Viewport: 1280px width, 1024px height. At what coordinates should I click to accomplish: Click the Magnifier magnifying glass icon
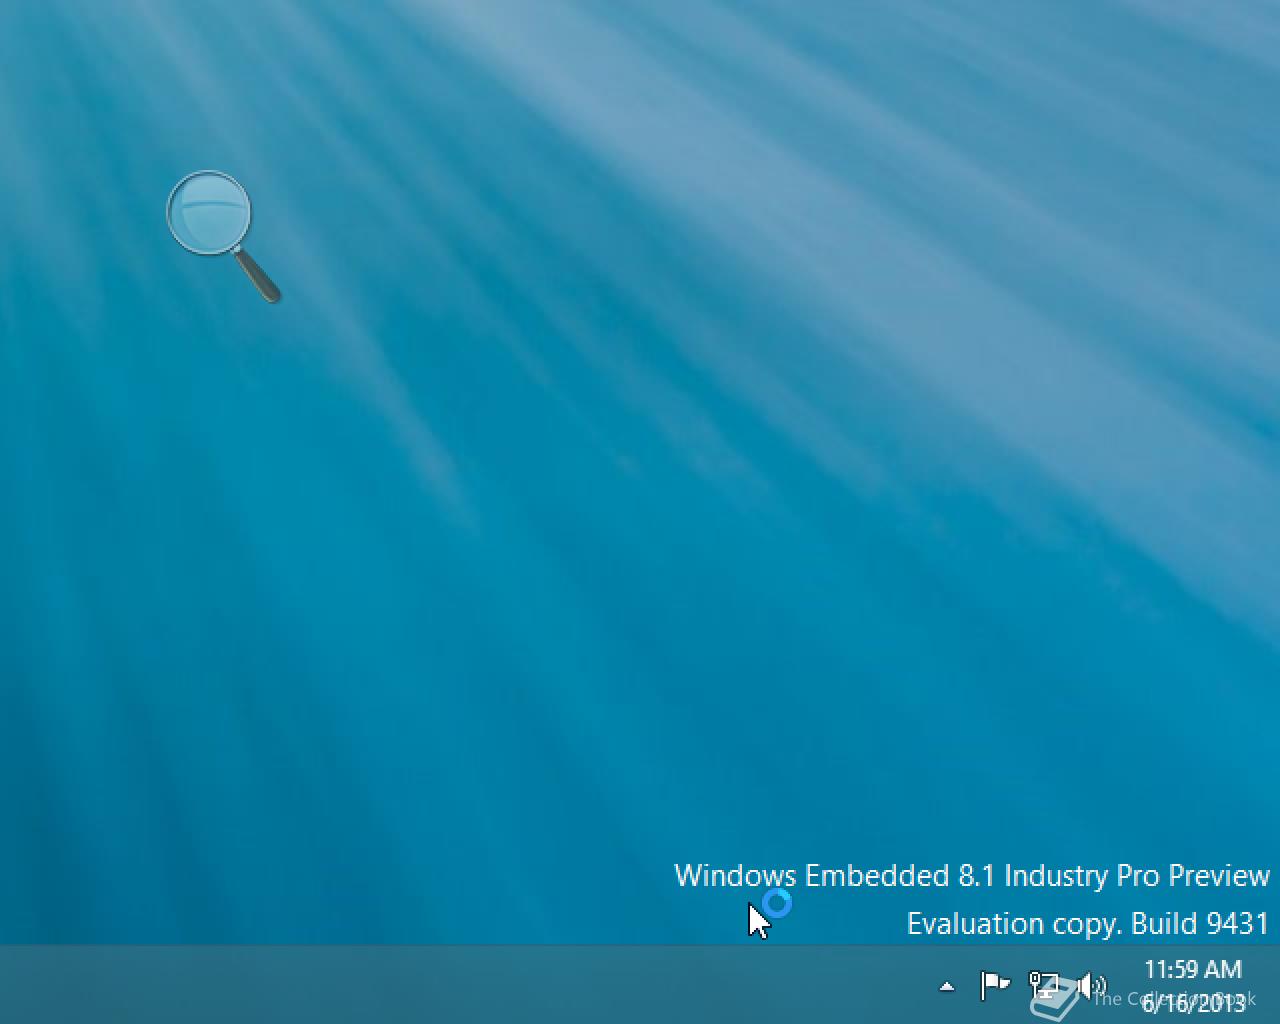223,236
